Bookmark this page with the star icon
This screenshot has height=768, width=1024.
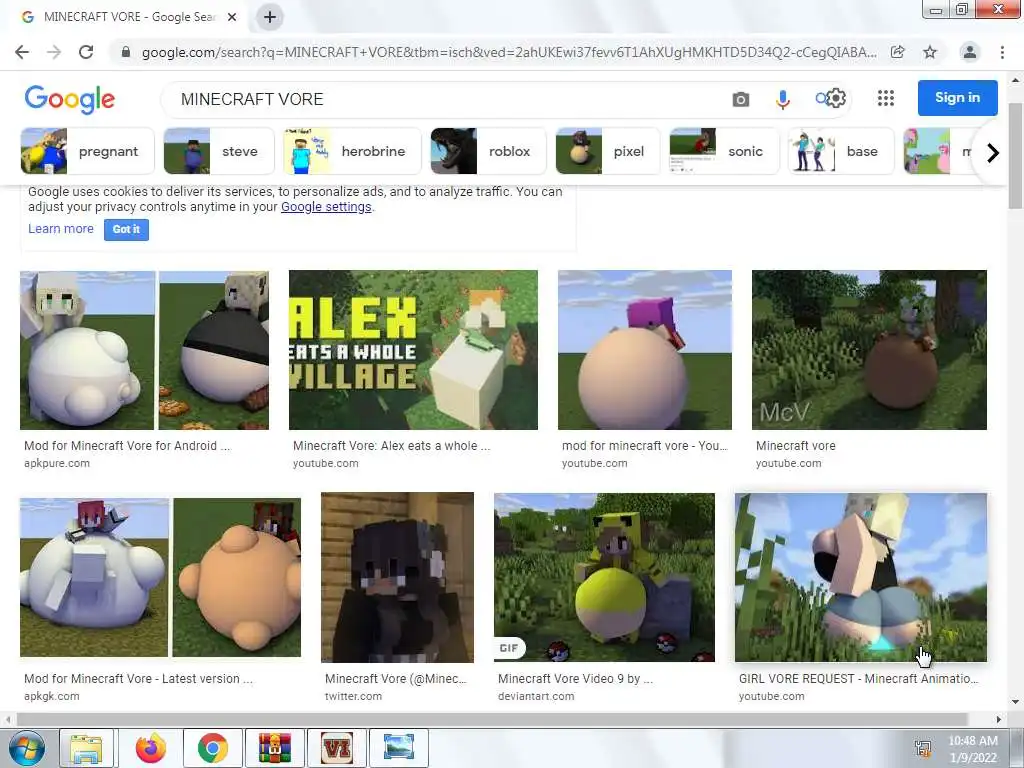[x=930, y=52]
